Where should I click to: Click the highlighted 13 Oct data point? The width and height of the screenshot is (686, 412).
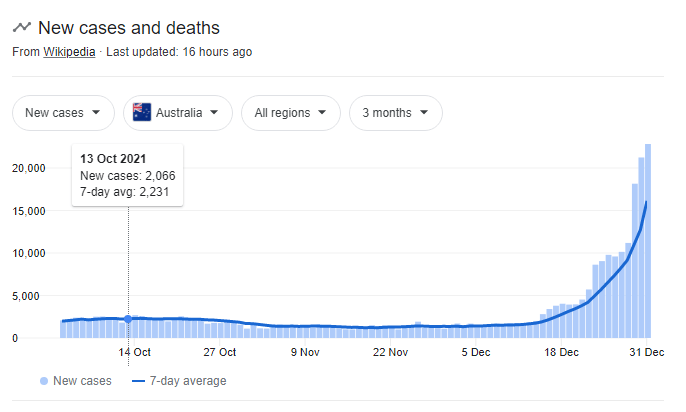click(128, 319)
